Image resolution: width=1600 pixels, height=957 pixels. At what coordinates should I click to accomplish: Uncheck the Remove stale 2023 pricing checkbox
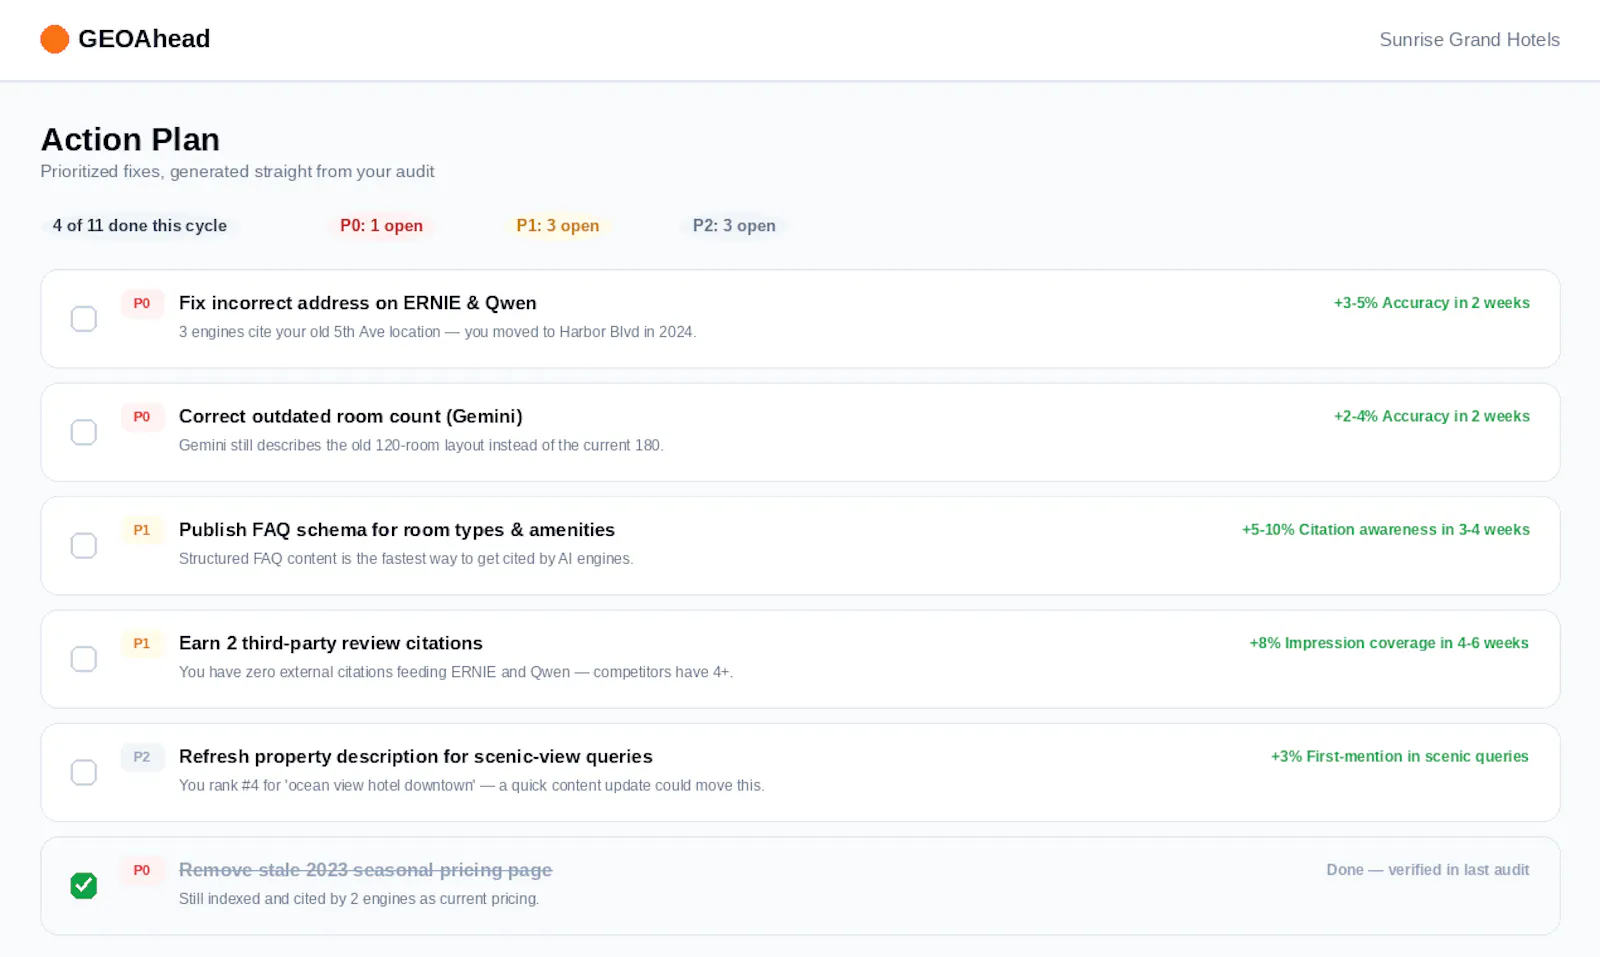point(84,886)
